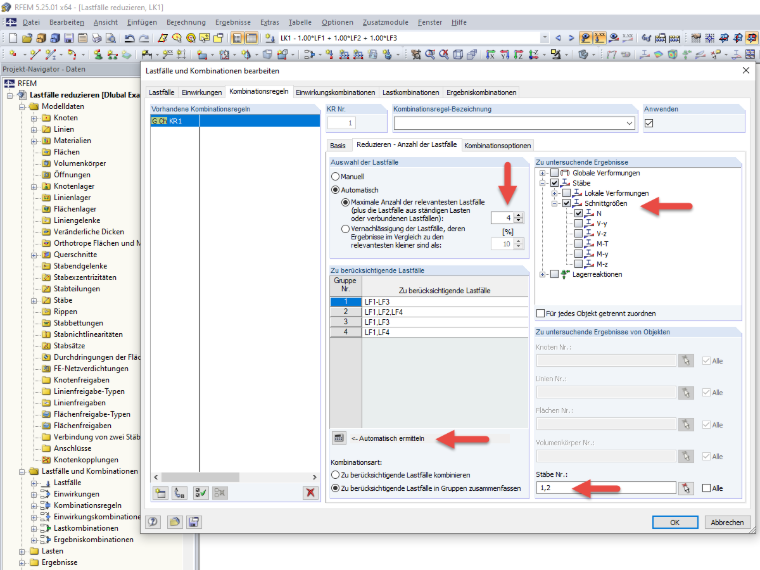Image resolution: width=760 pixels, height=570 pixels.
Task: Click the new node tool icon
Action: click(x=13, y=54)
